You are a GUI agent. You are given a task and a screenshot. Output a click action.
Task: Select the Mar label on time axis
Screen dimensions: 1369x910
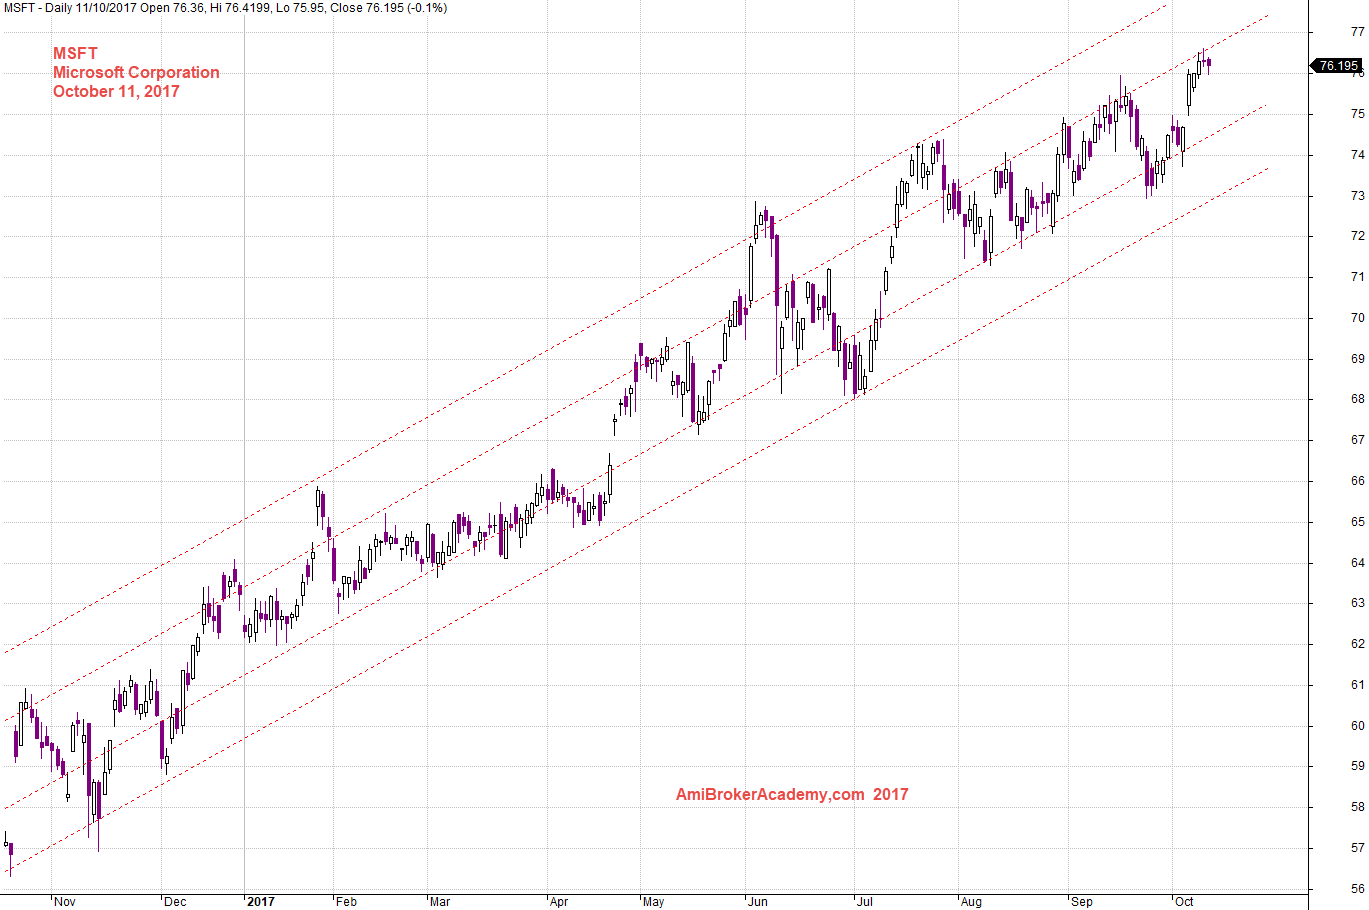[440, 902]
